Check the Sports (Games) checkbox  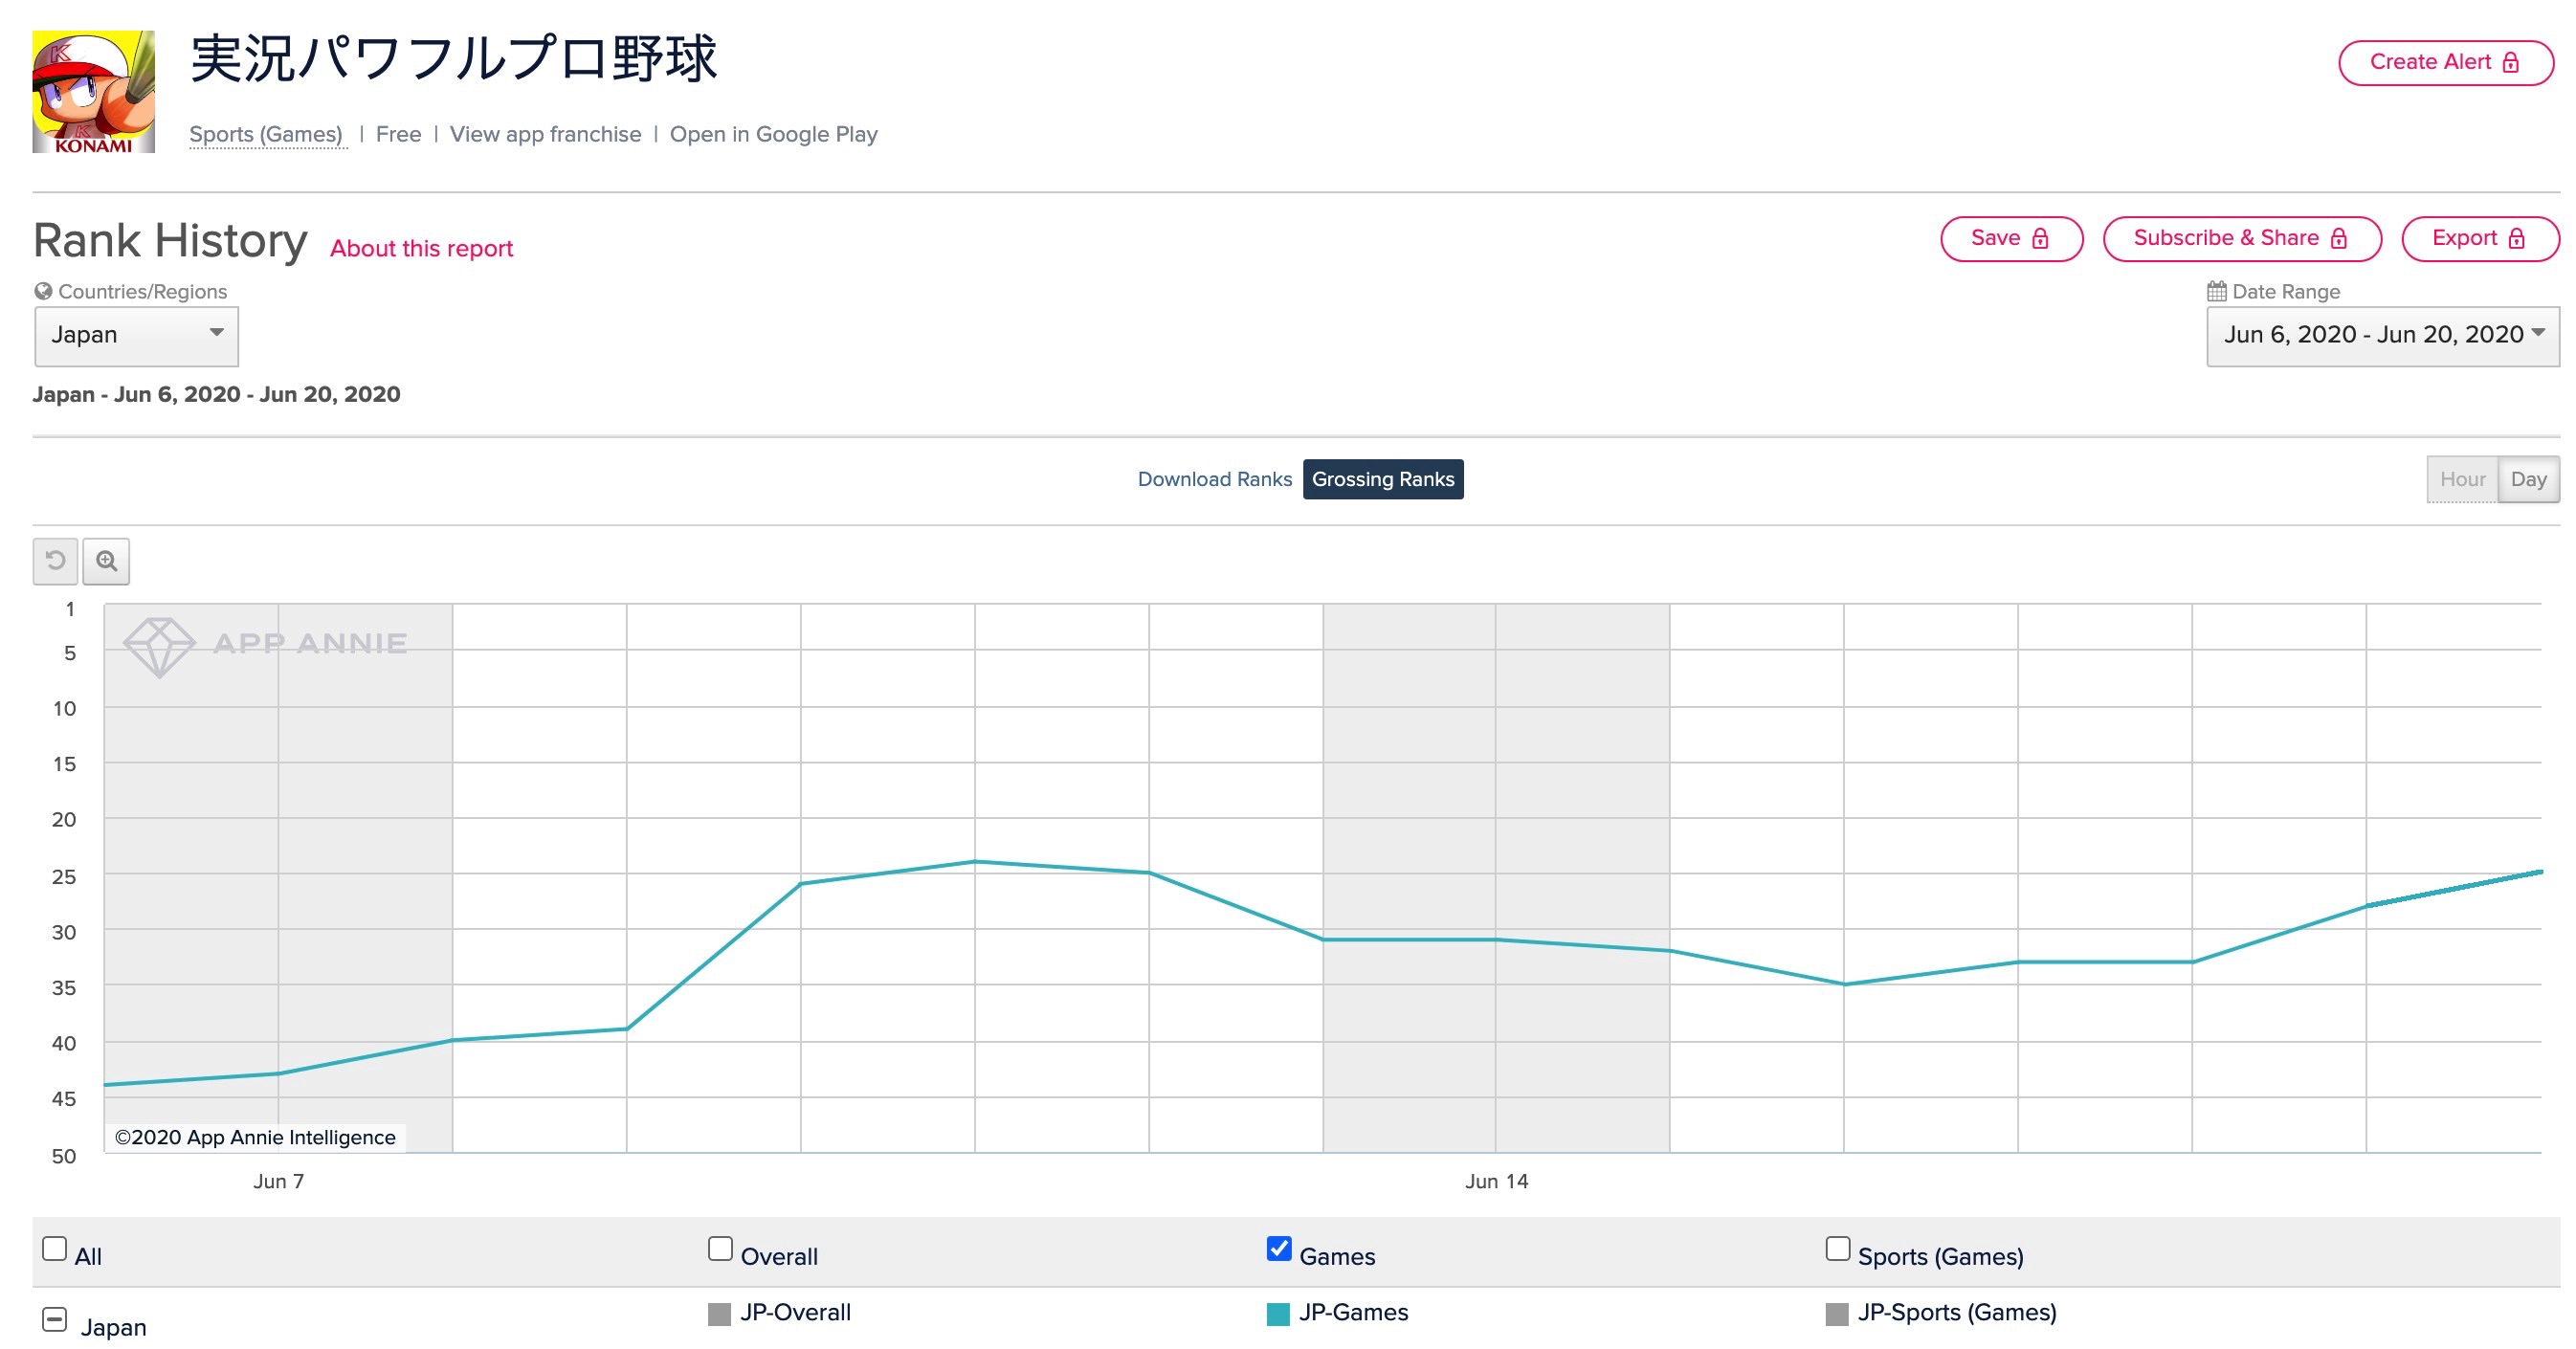(x=1838, y=1249)
